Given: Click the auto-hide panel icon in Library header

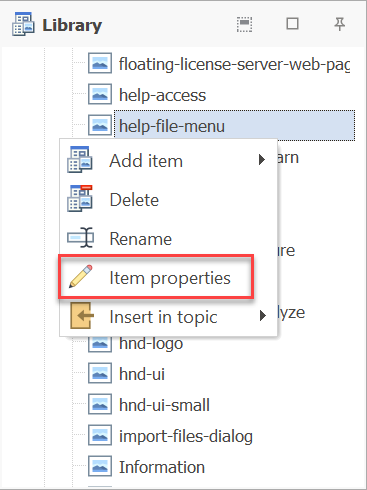Looking at the screenshot, I should (x=244, y=24).
